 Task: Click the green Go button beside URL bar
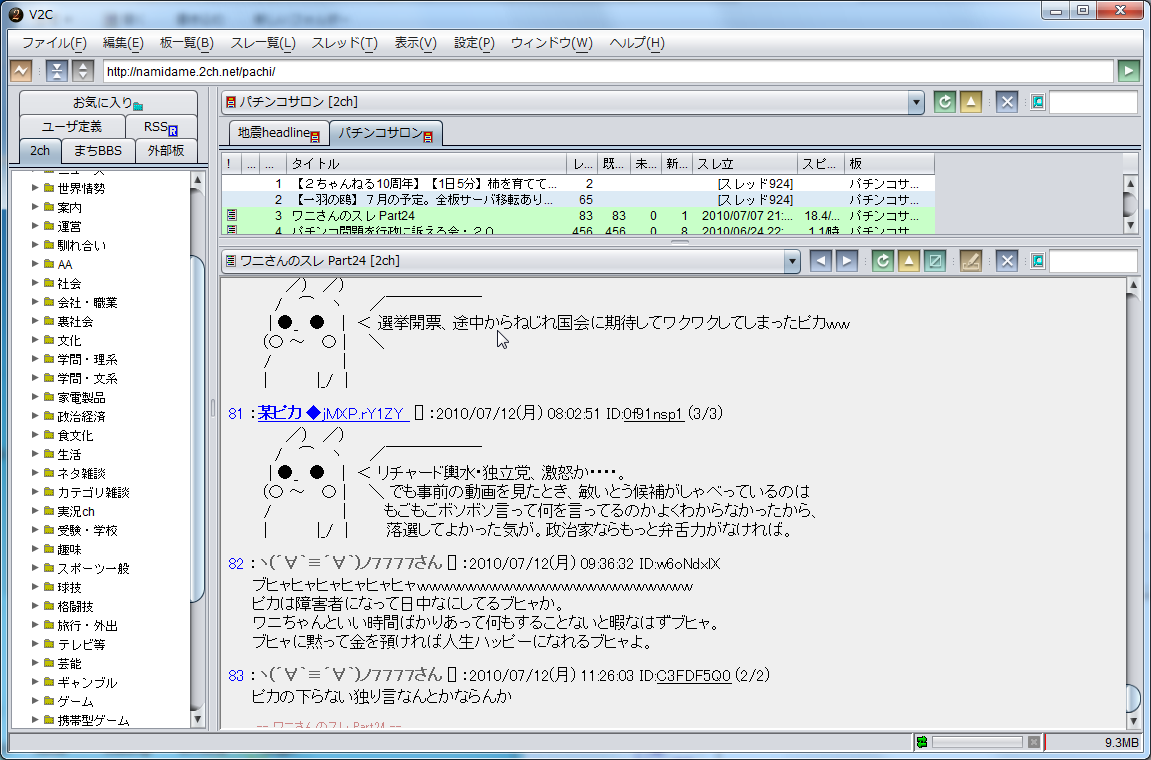point(1128,71)
